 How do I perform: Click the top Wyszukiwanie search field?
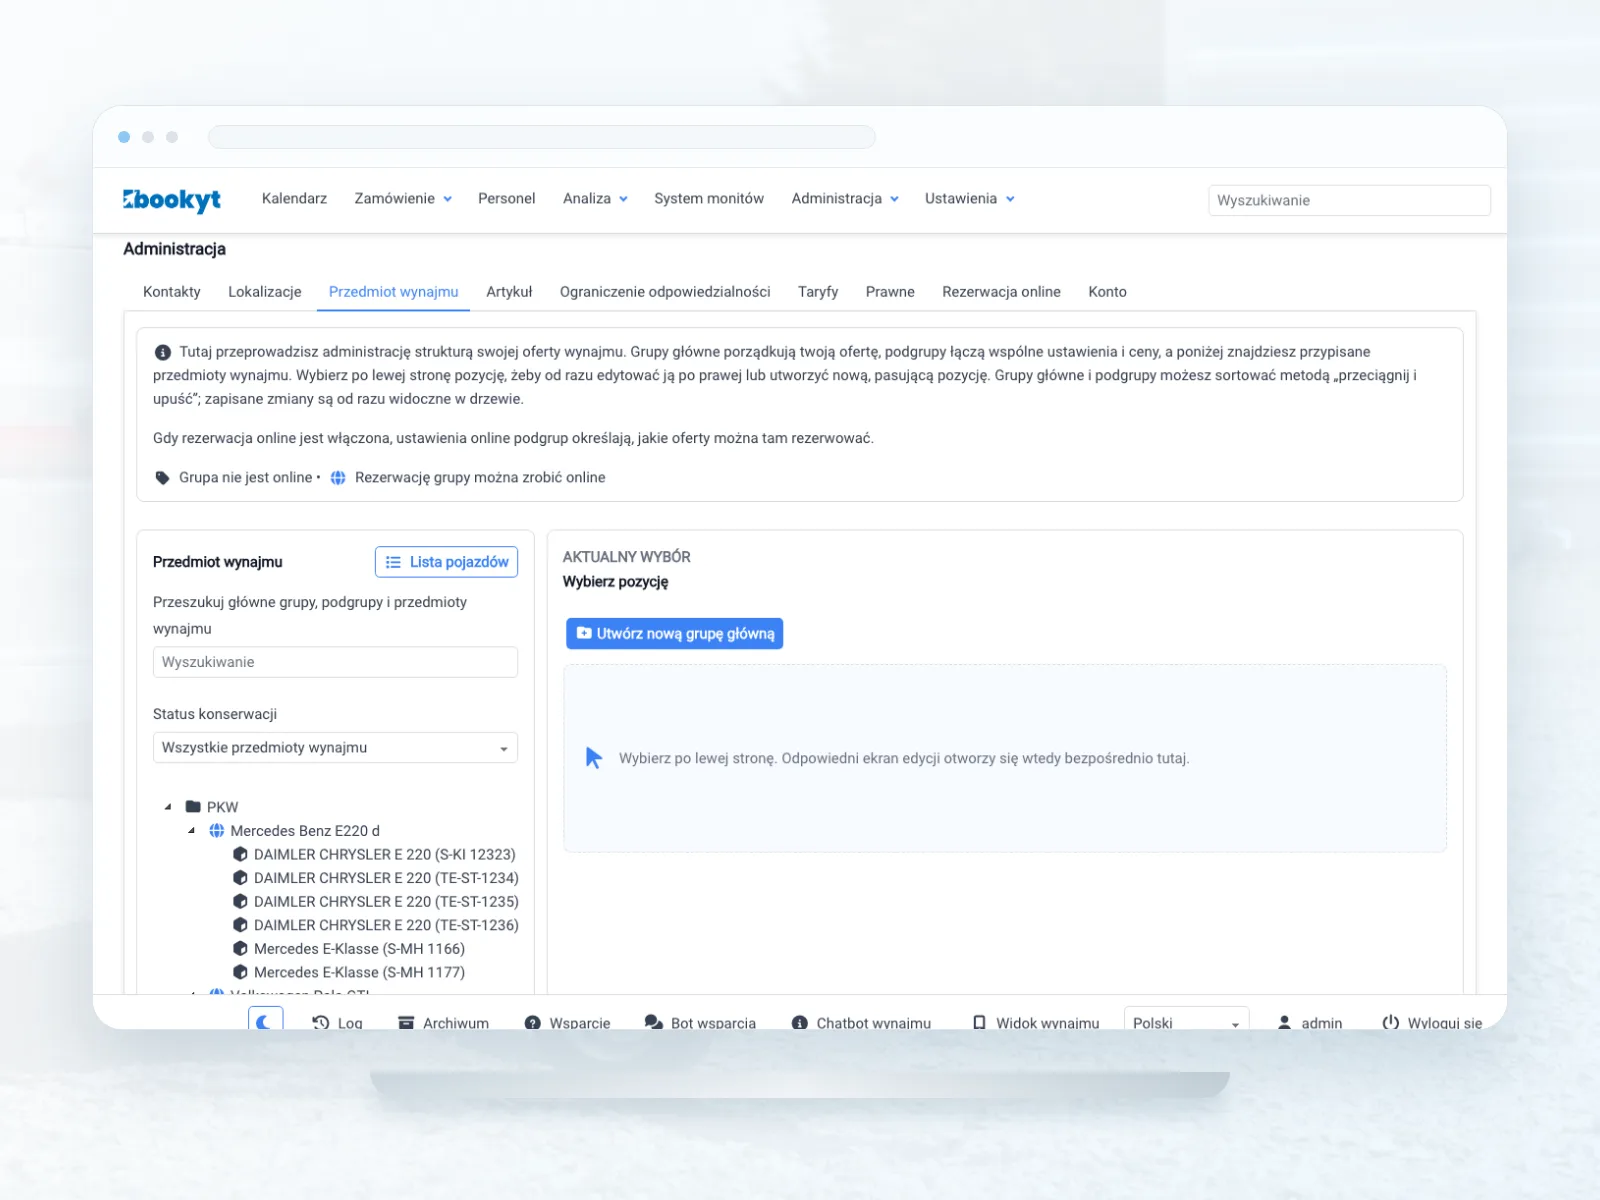1349,200
